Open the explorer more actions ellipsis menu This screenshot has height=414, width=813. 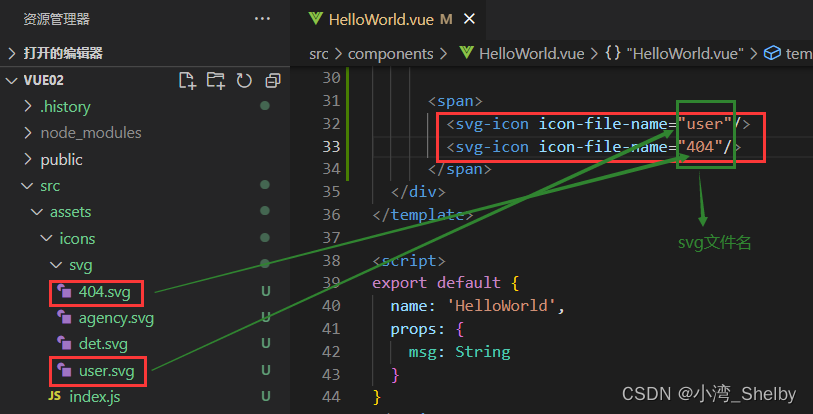262,18
